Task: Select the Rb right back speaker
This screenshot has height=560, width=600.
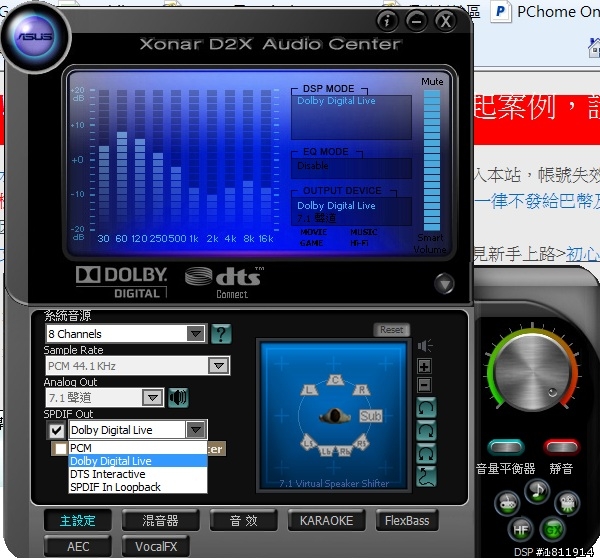Action: point(344,452)
